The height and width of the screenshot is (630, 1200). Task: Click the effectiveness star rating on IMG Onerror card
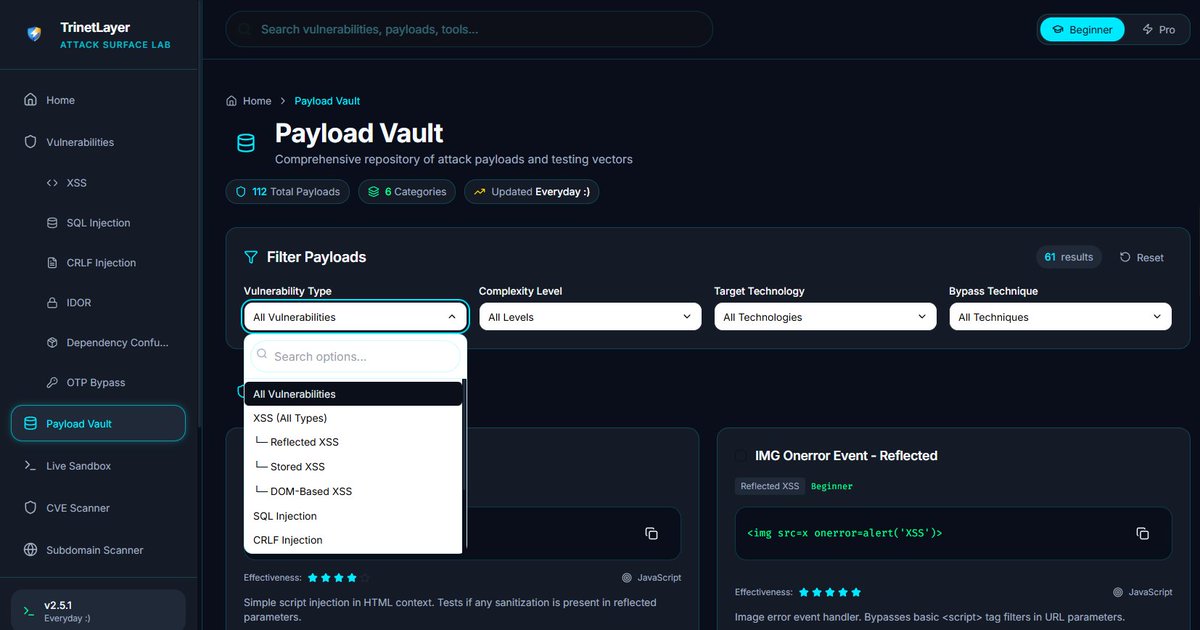(829, 591)
